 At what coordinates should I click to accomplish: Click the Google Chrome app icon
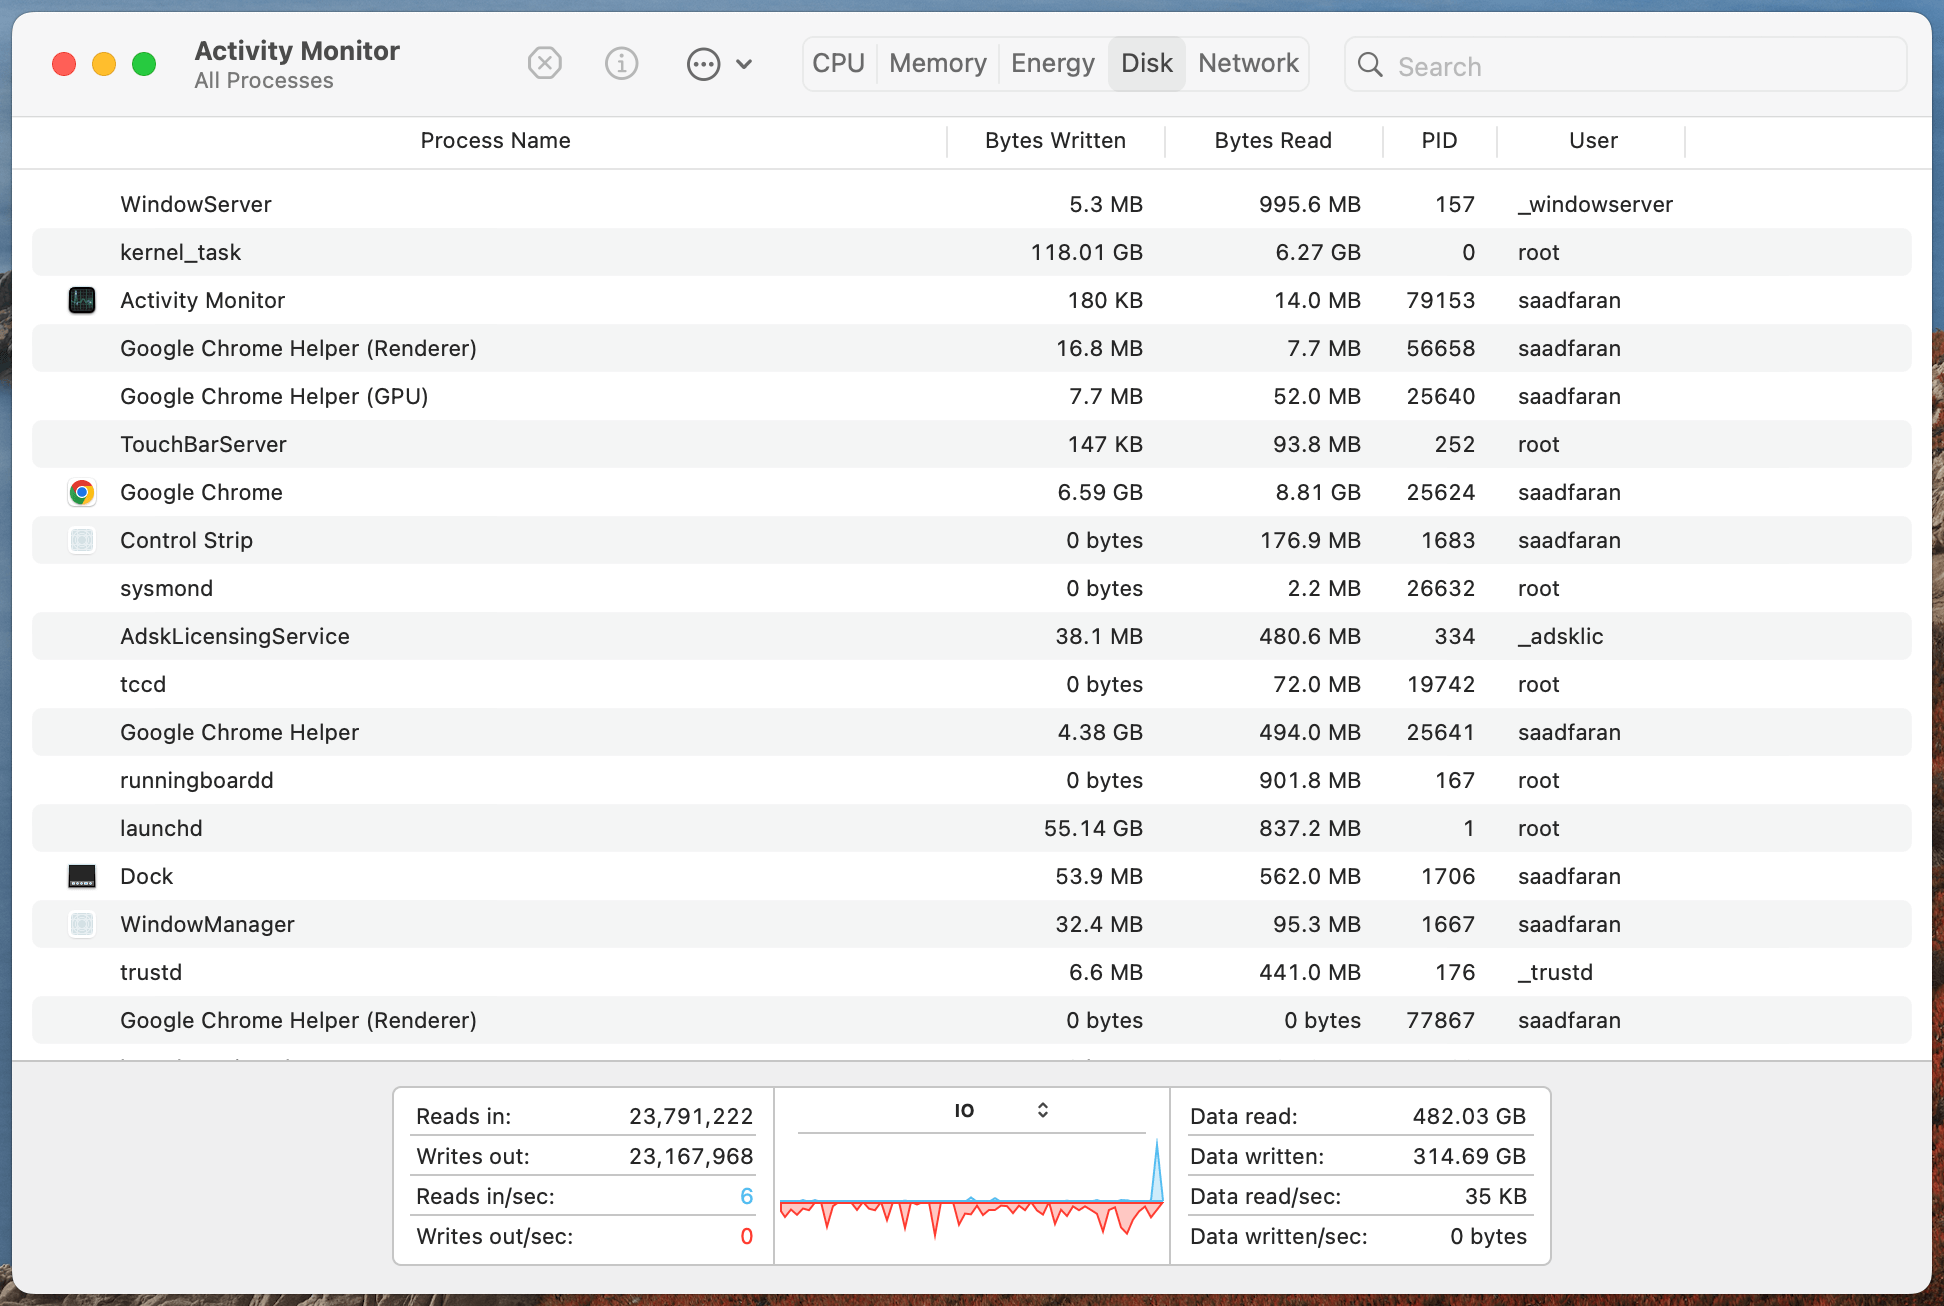click(82, 492)
